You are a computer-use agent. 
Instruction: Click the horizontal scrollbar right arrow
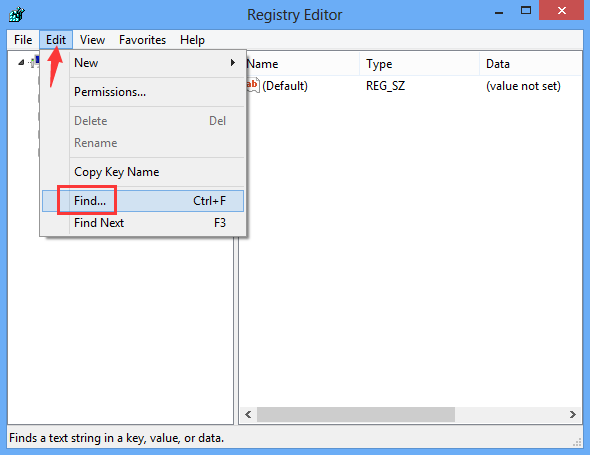point(572,414)
